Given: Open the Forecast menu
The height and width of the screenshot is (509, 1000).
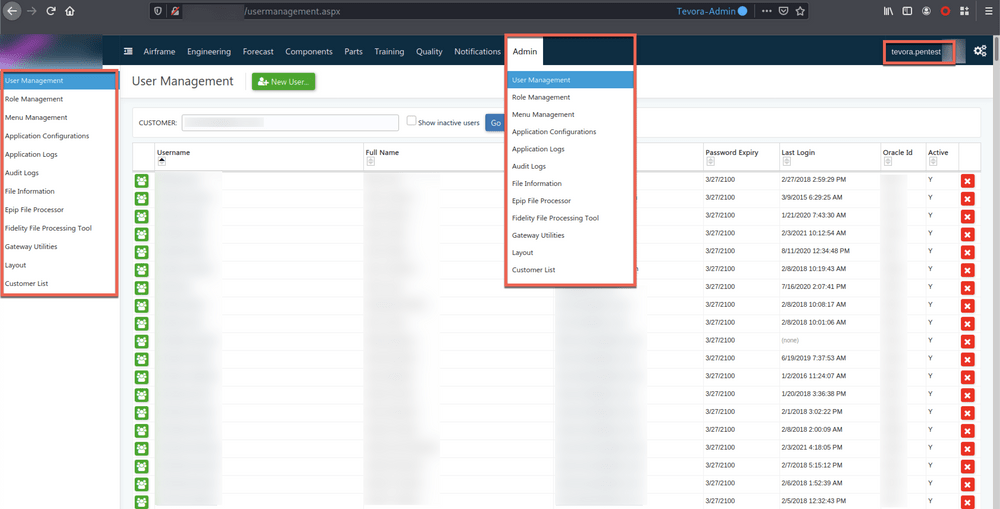Looking at the screenshot, I should 258,52.
